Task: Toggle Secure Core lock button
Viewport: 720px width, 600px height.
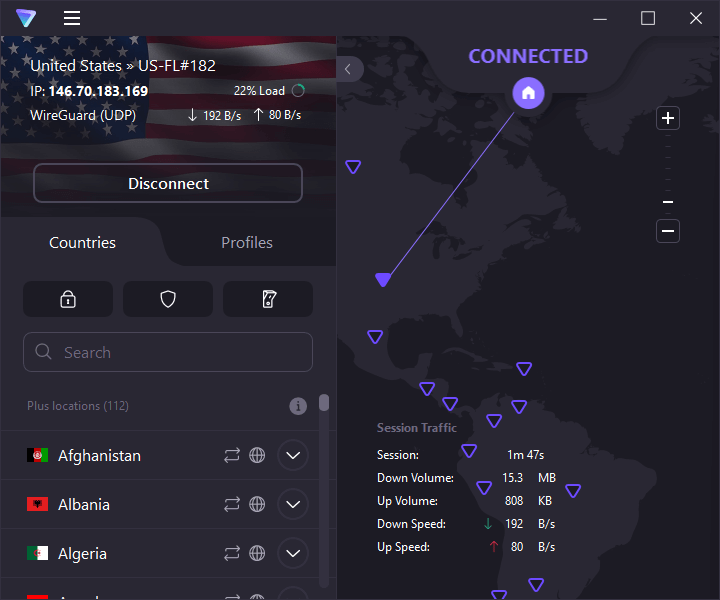Action: (68, 299)
